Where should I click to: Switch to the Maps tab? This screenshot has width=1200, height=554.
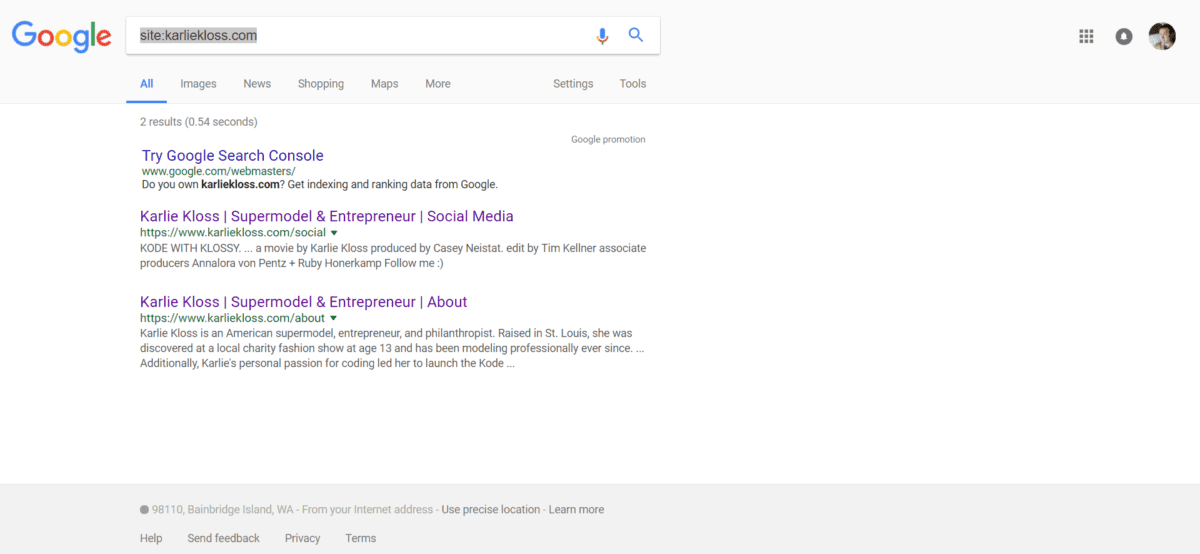click(385, 84)
